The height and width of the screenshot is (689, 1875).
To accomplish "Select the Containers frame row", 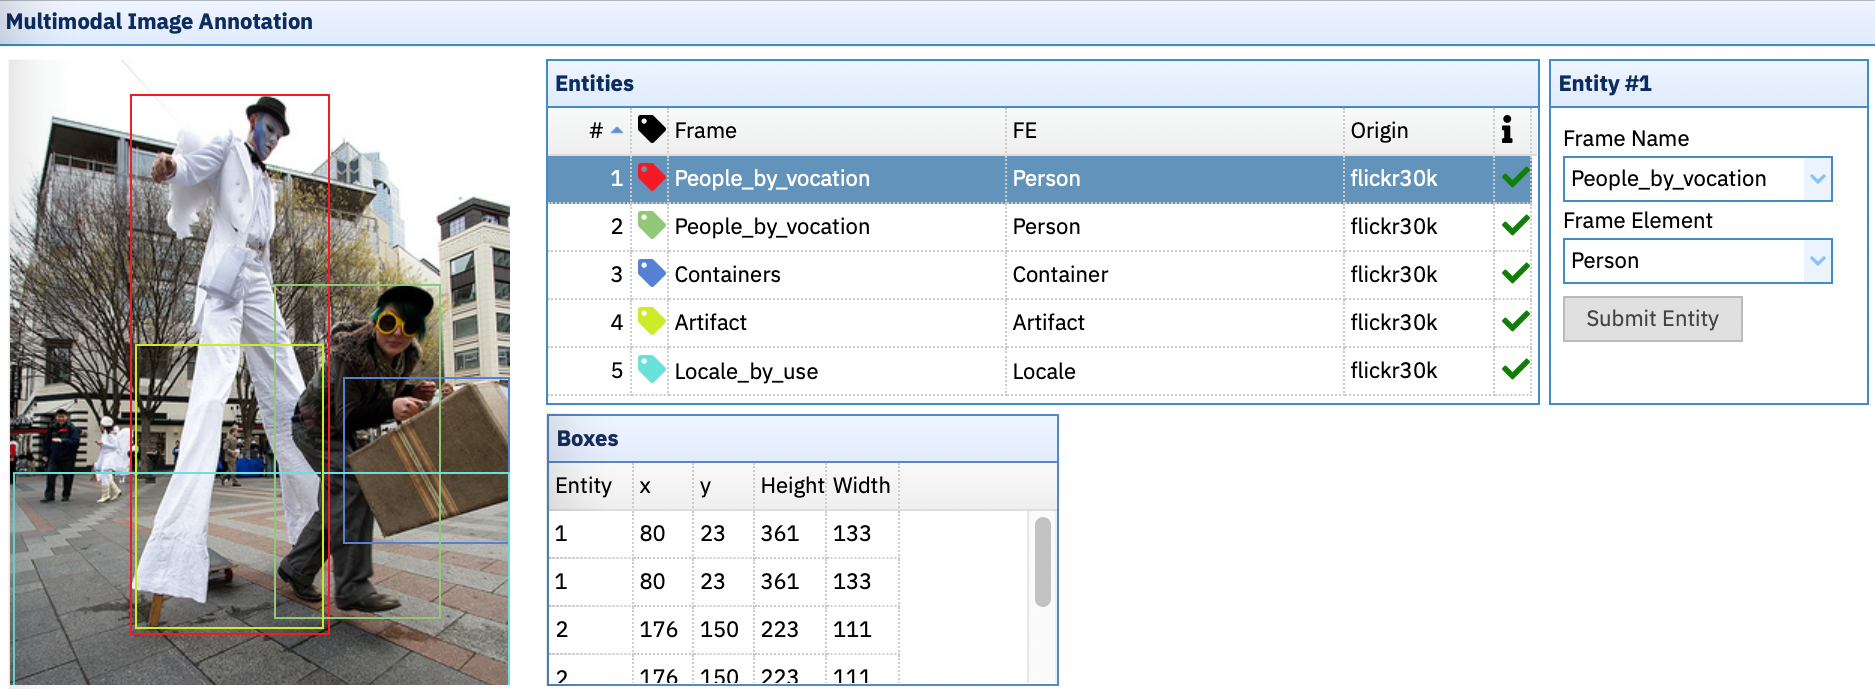I will point(1040,274).
